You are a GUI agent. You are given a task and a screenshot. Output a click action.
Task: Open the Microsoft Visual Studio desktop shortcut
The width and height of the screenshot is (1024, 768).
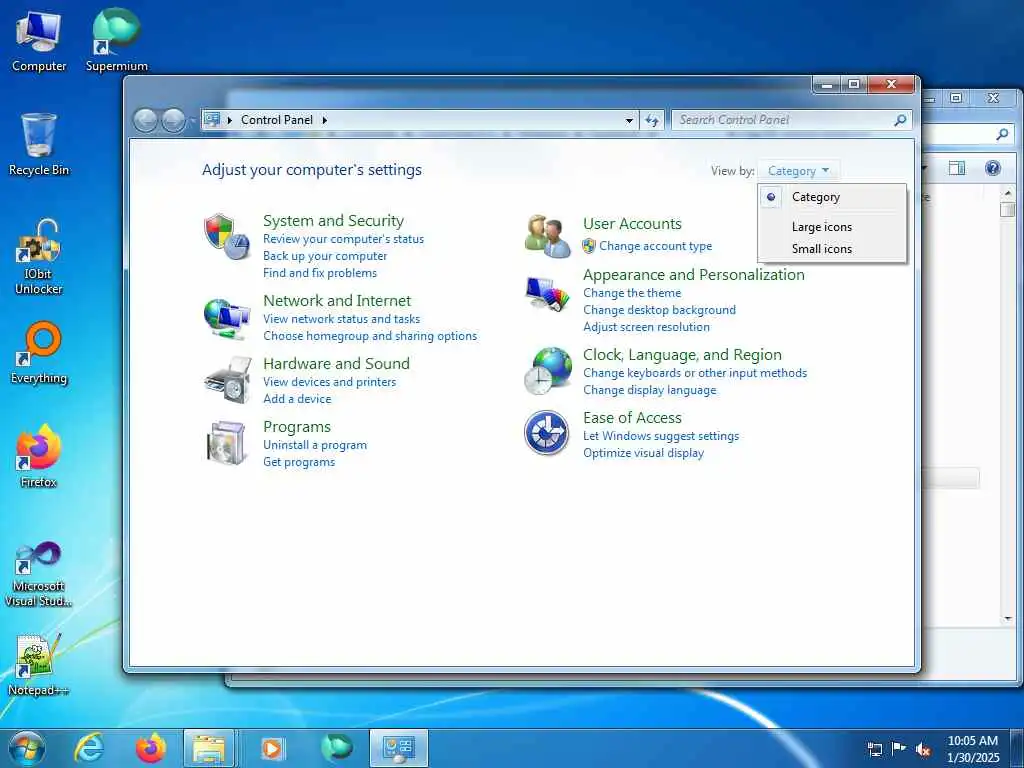(39, 575)
